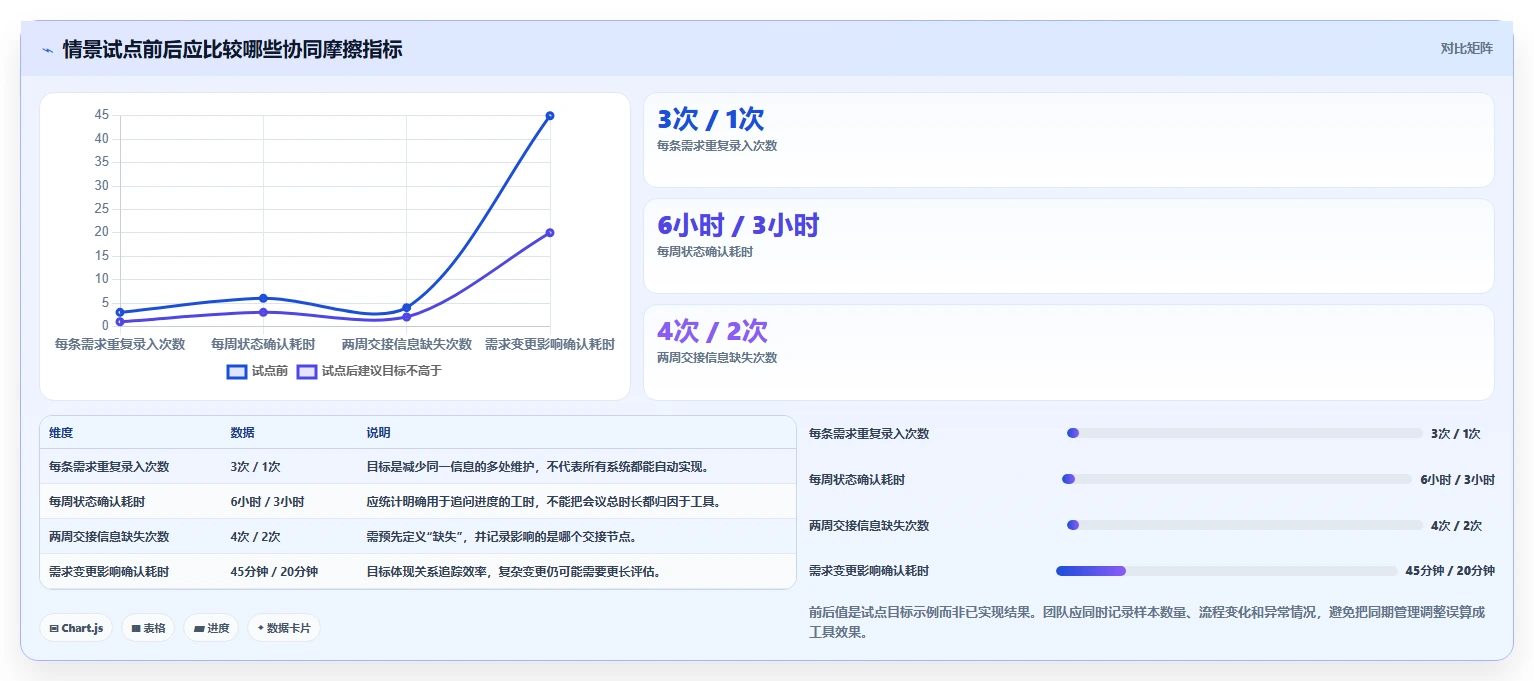Select the 数据卡片 chip
This screenshot has height=681, width=1534.
pos(284,628)
